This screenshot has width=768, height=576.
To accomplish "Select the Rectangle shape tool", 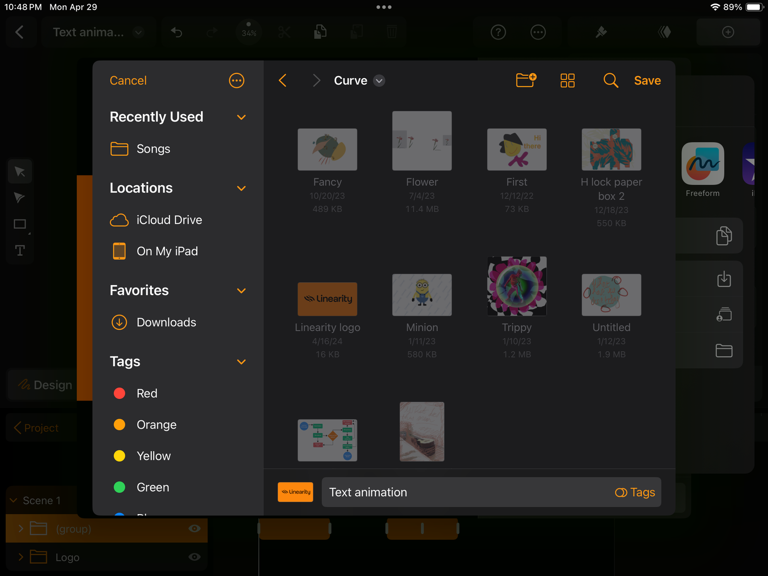I will coord(20,224).
